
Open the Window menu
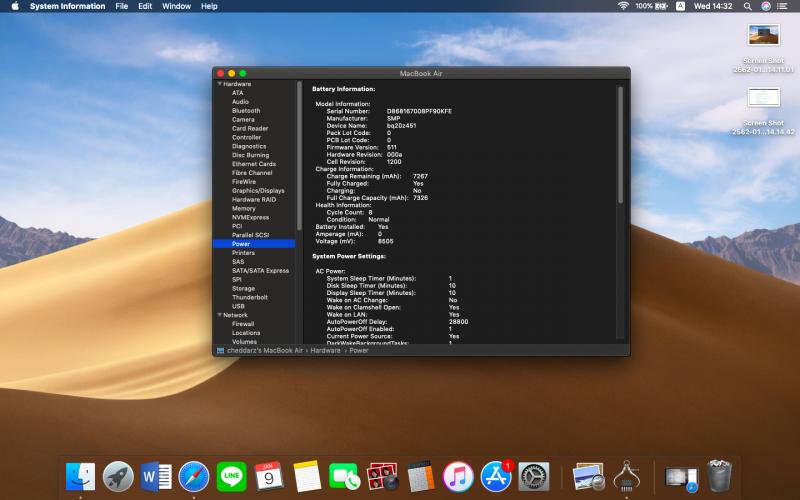176,6
